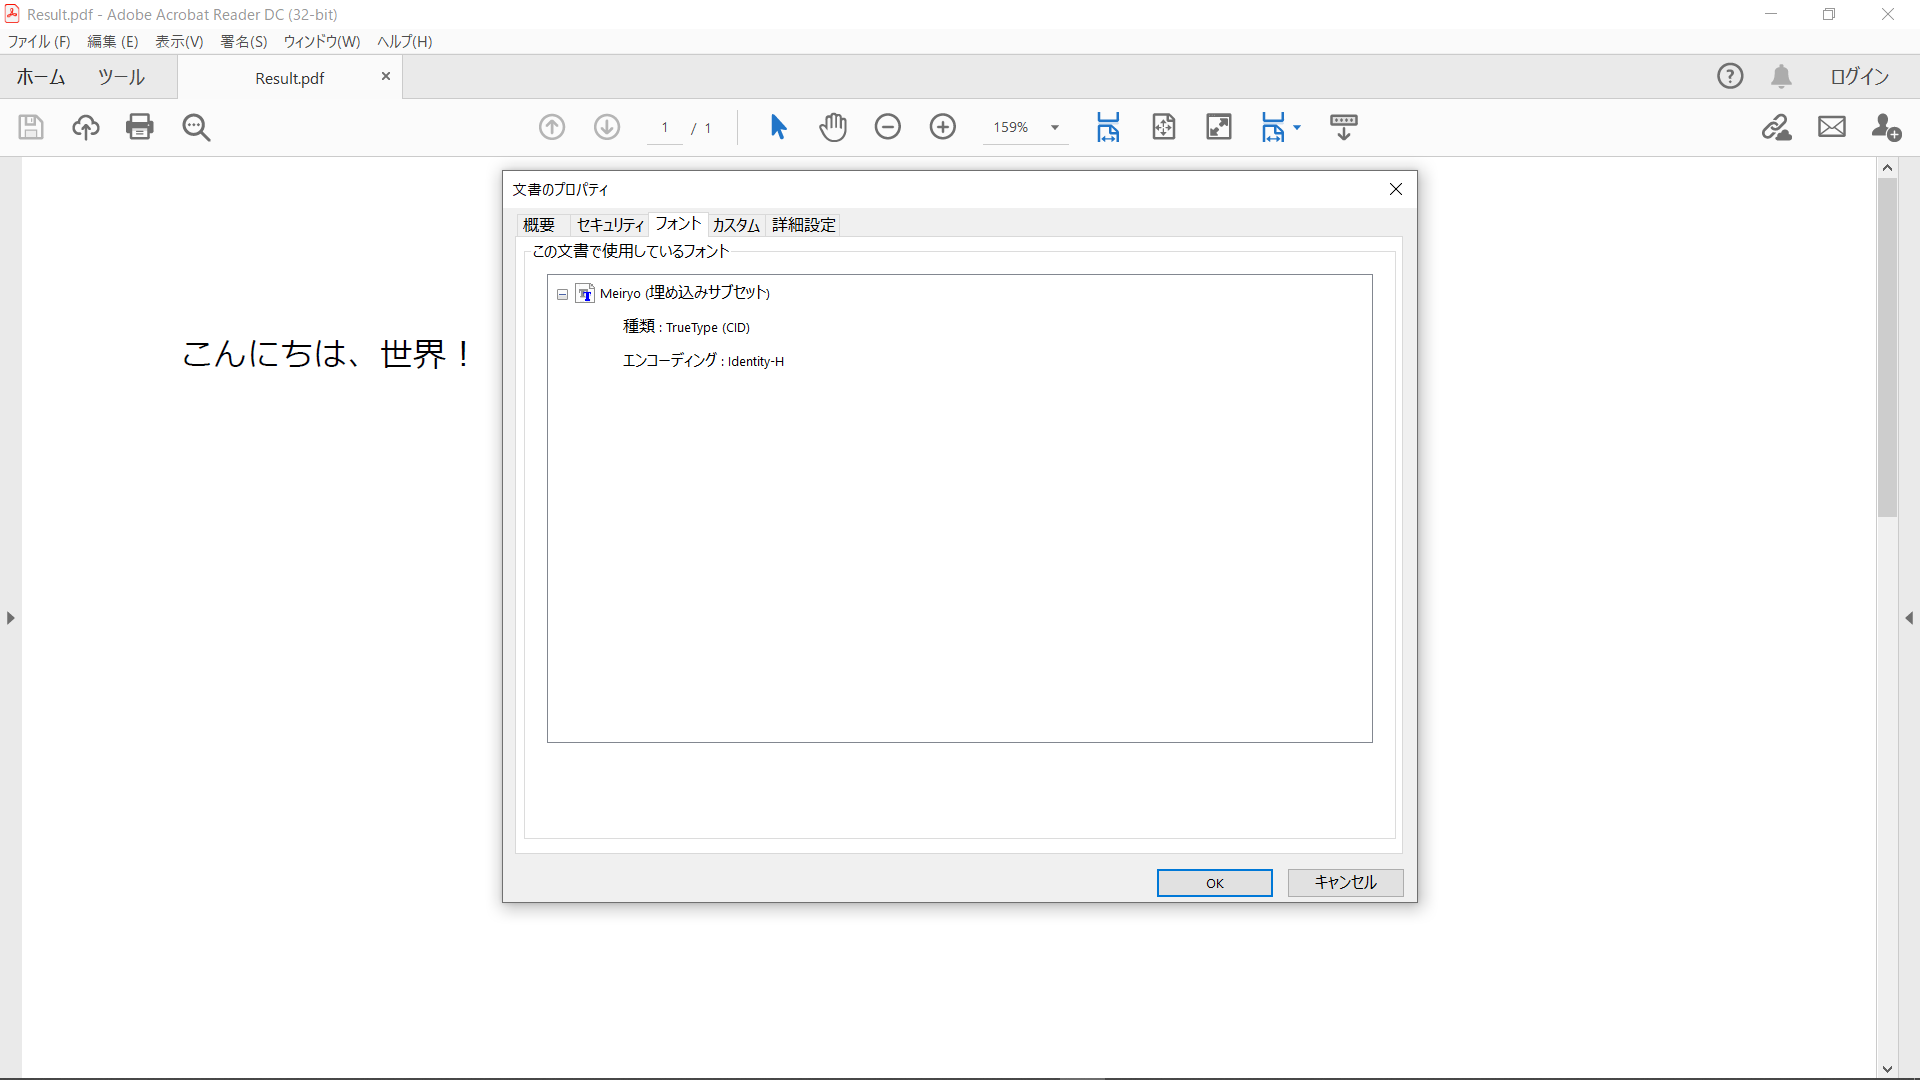Select the エンコーディング : Identity-H row

pyautogui.click(x=703, y=361)
